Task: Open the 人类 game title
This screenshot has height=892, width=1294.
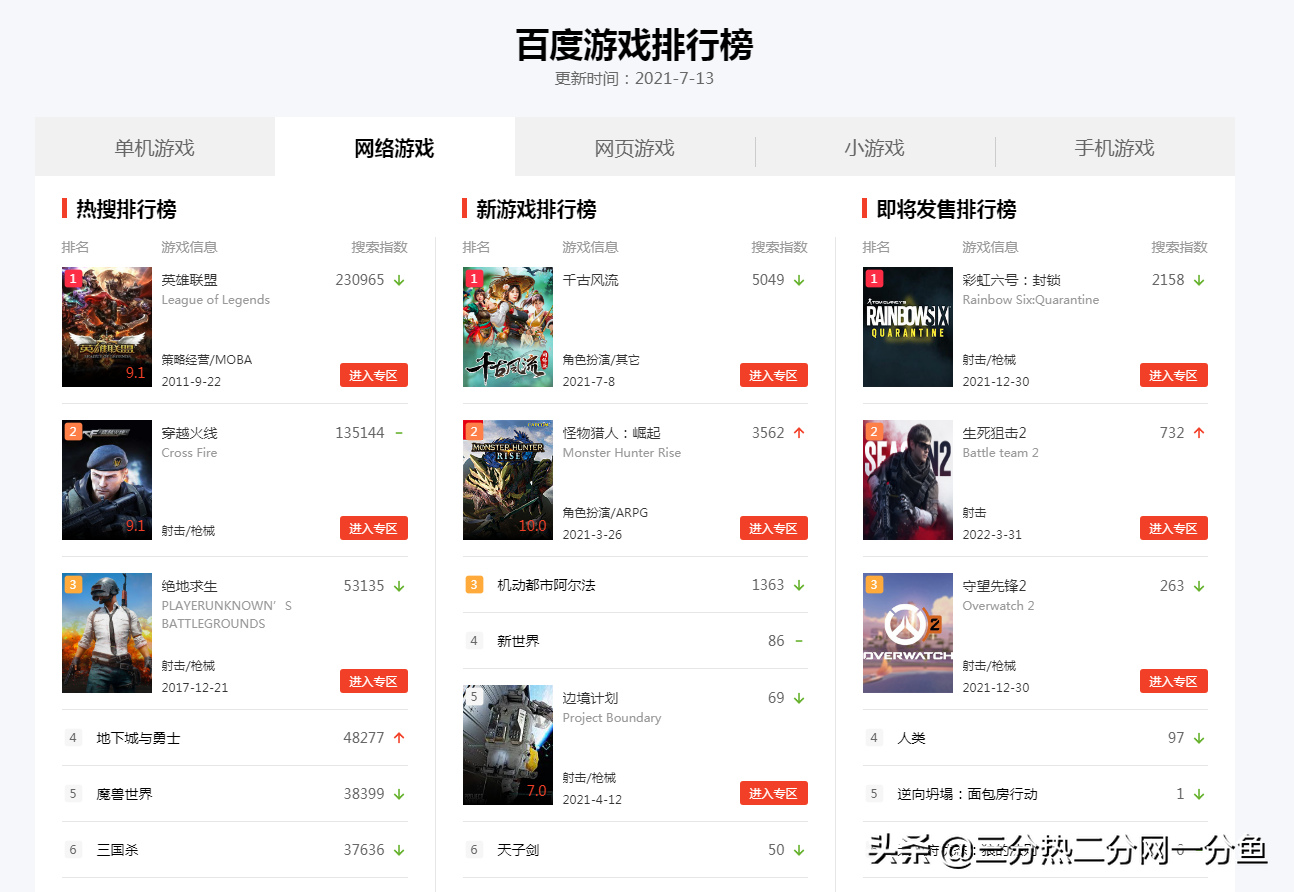Action: (x=911, y=738)
